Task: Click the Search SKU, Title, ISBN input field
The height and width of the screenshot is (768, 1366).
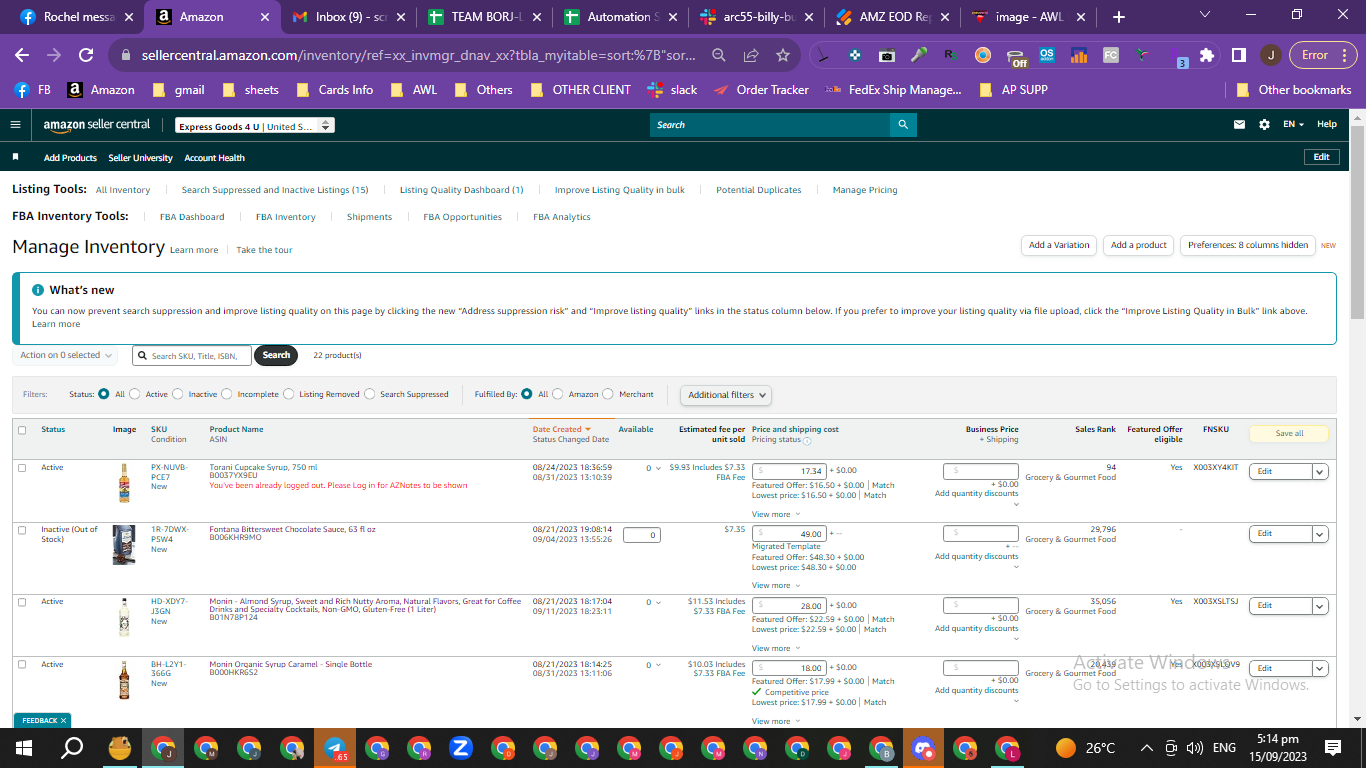Action: [x=192, y=355]
